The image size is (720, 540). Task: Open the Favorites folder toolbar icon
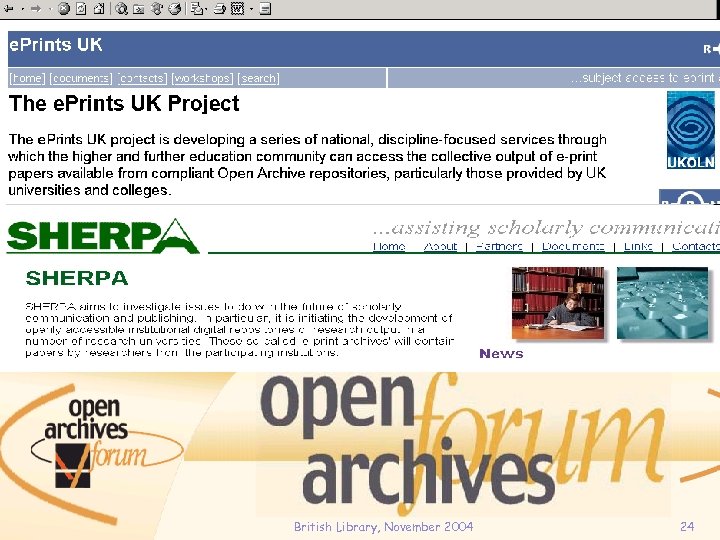pos(139,9)
